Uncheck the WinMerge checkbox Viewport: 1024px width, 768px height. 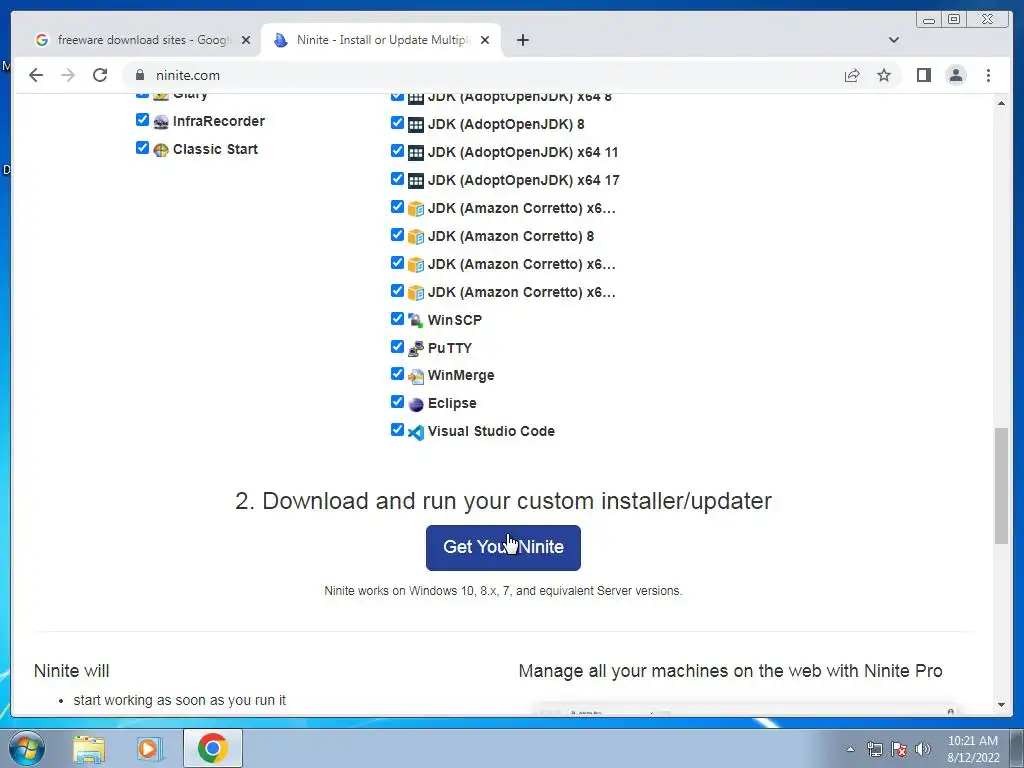point(397,374)
